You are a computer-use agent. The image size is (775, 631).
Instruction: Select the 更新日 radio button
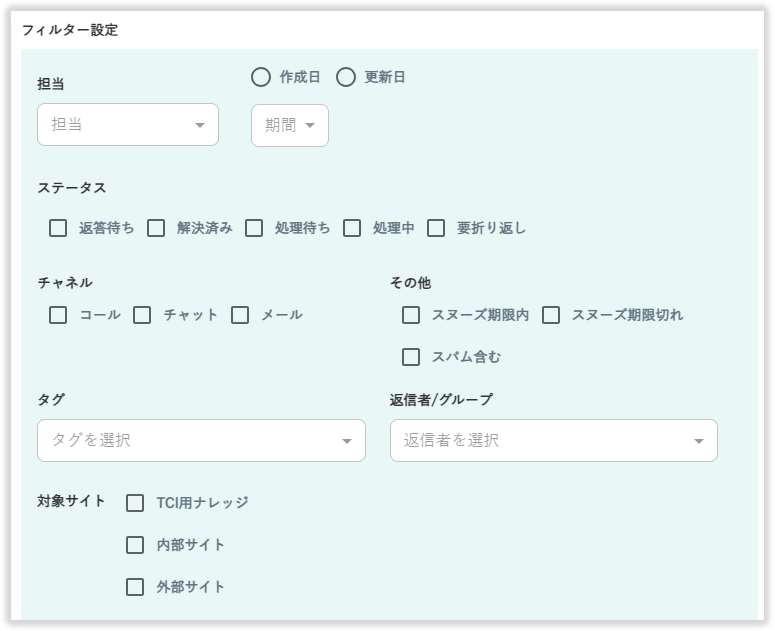[x=346, y=77]
